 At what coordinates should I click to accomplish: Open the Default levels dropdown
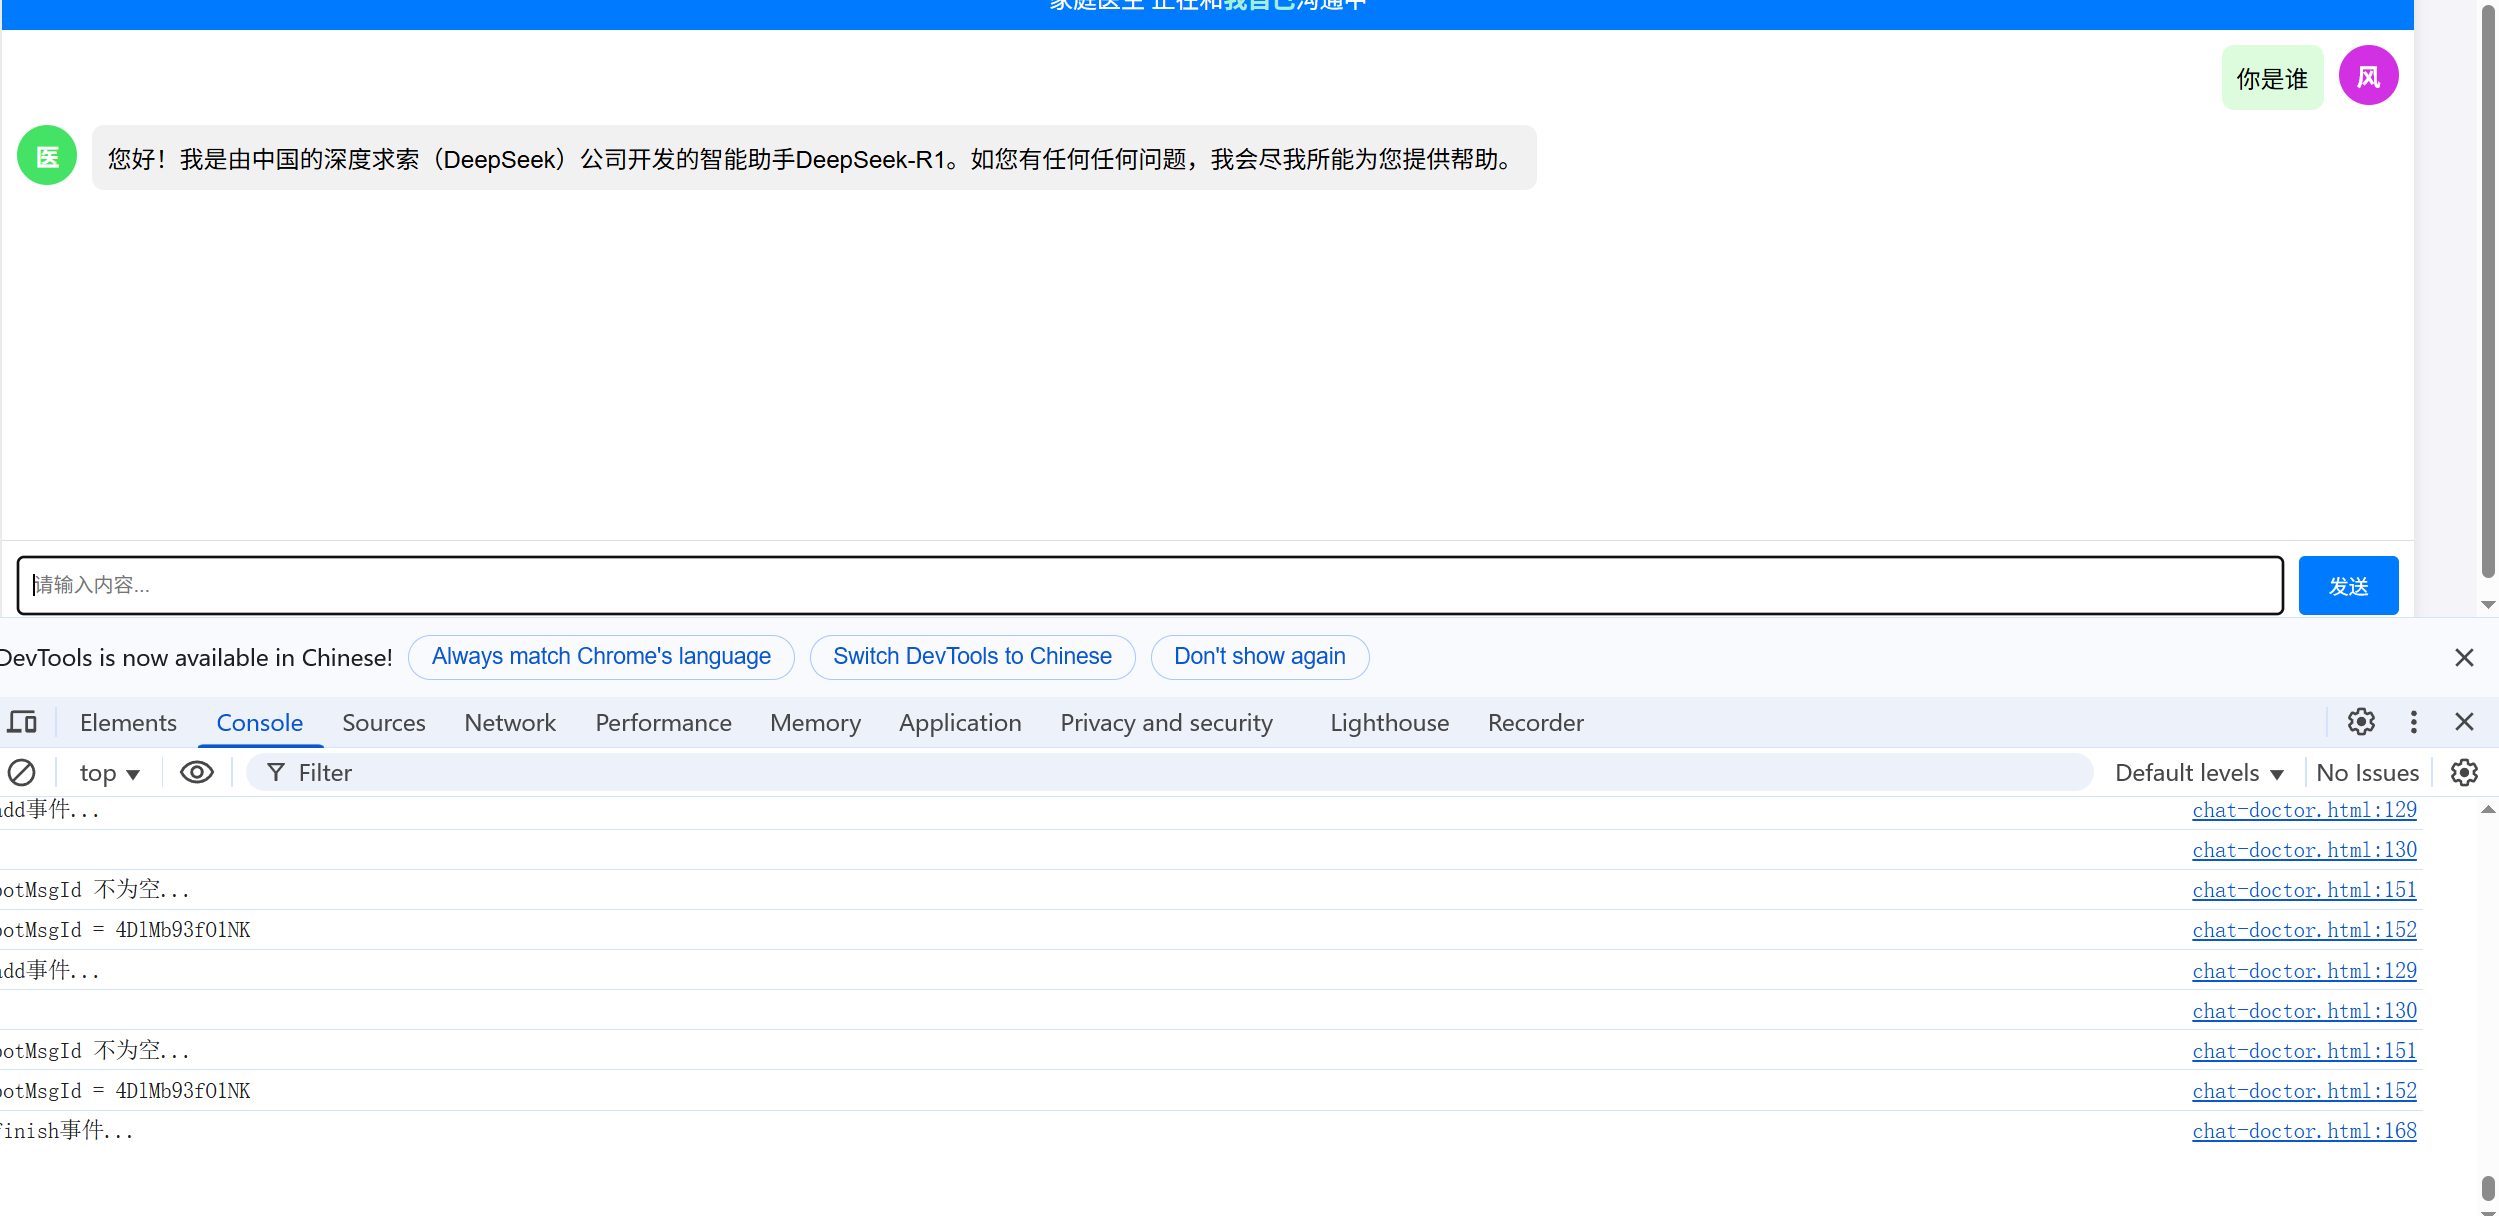(x=2199, y=773)
